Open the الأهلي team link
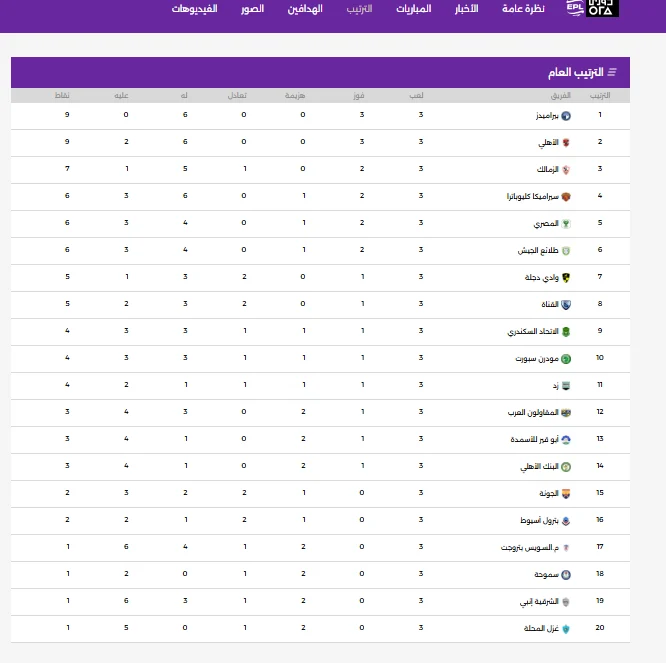666x663 pixels. pos(548,143)
